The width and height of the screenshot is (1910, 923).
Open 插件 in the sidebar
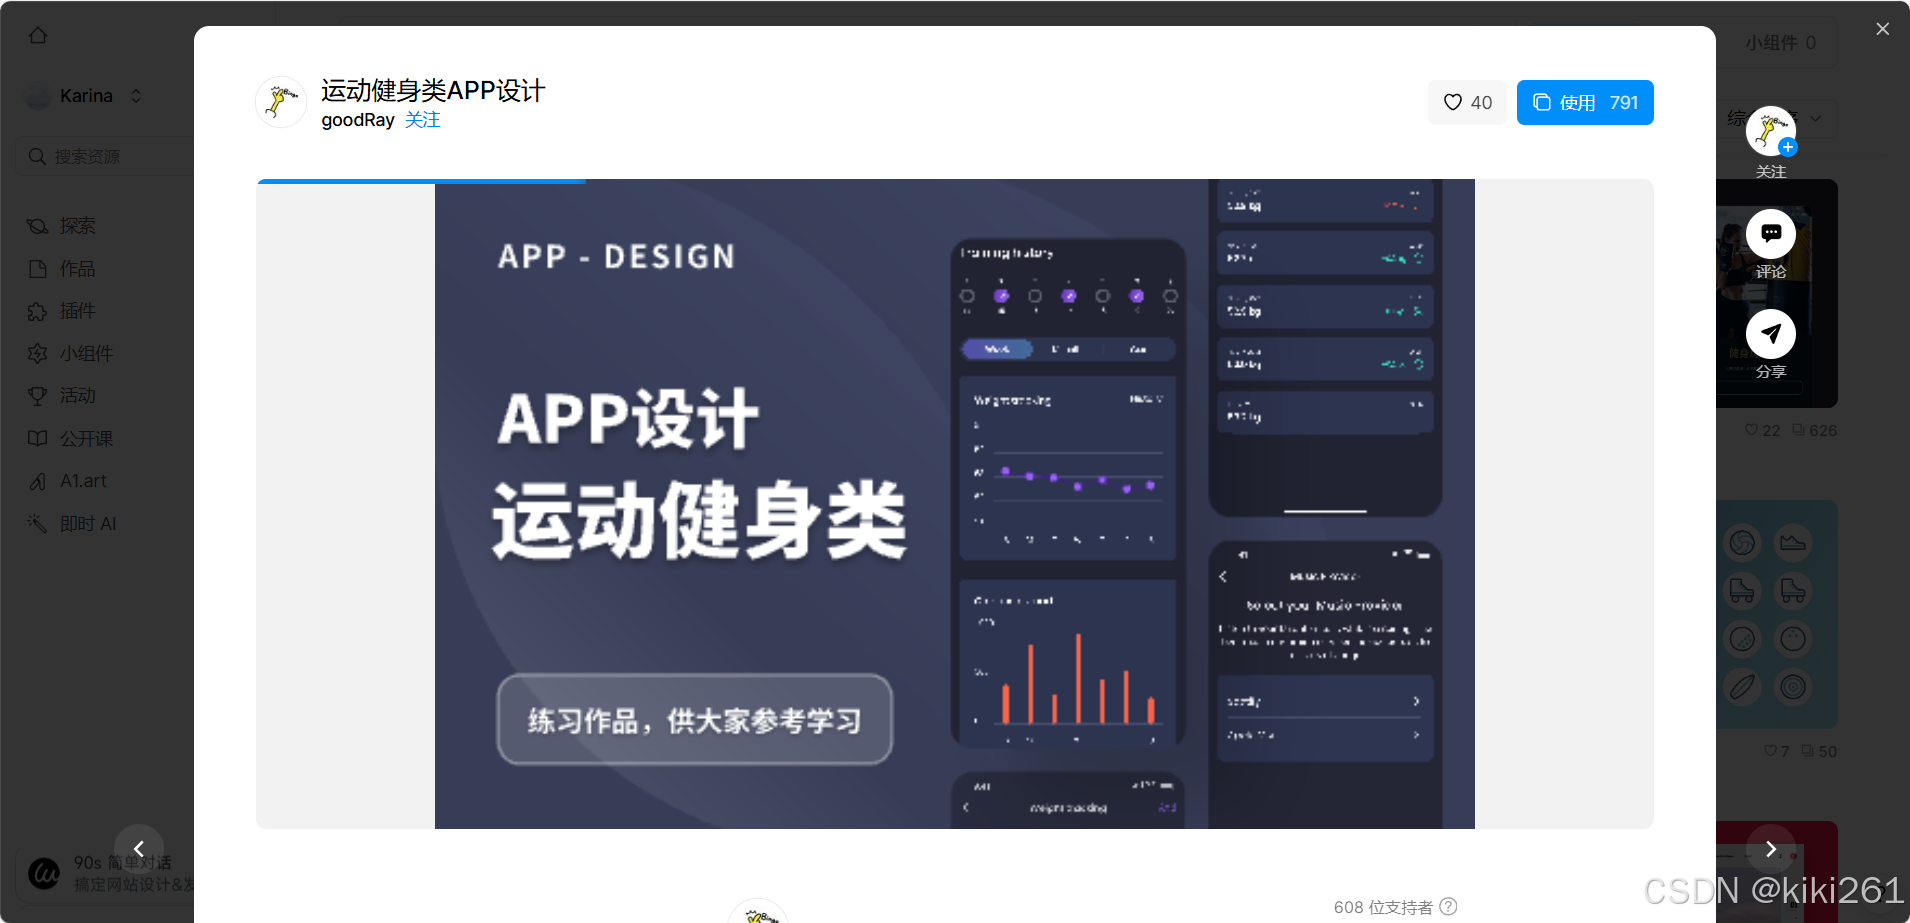(77, 311)
